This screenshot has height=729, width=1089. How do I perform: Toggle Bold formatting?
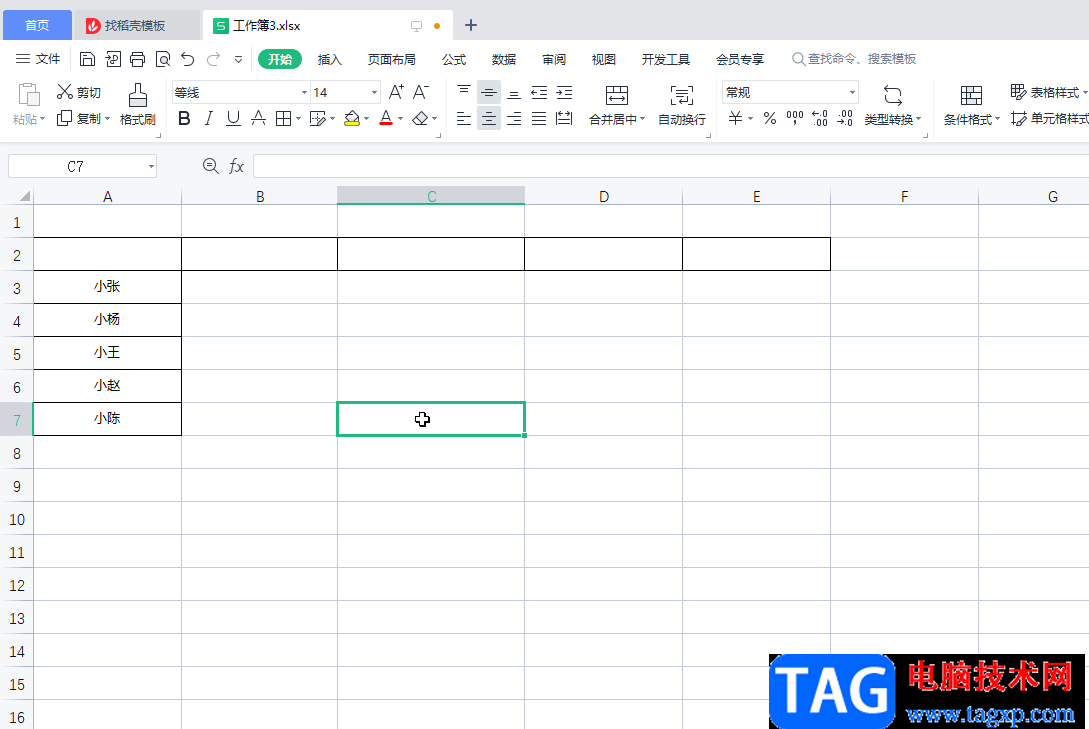(x=184, y=119)
